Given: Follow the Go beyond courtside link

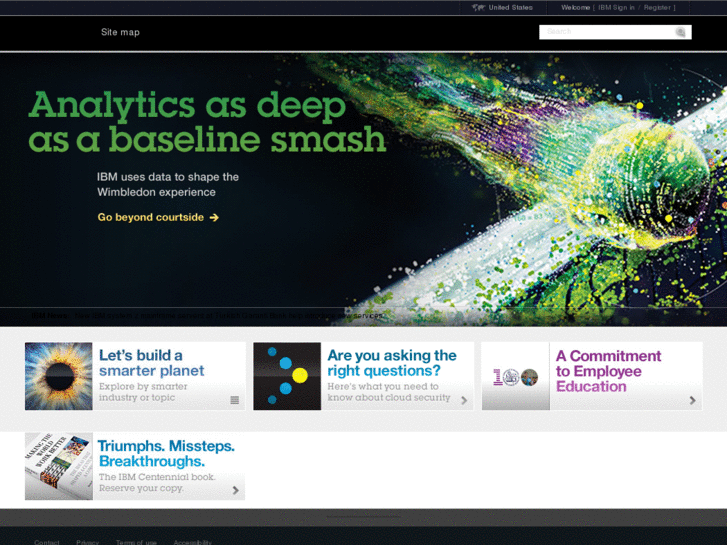Looking at the screenshot, I should pyautogui.click(x=151, y=218).
